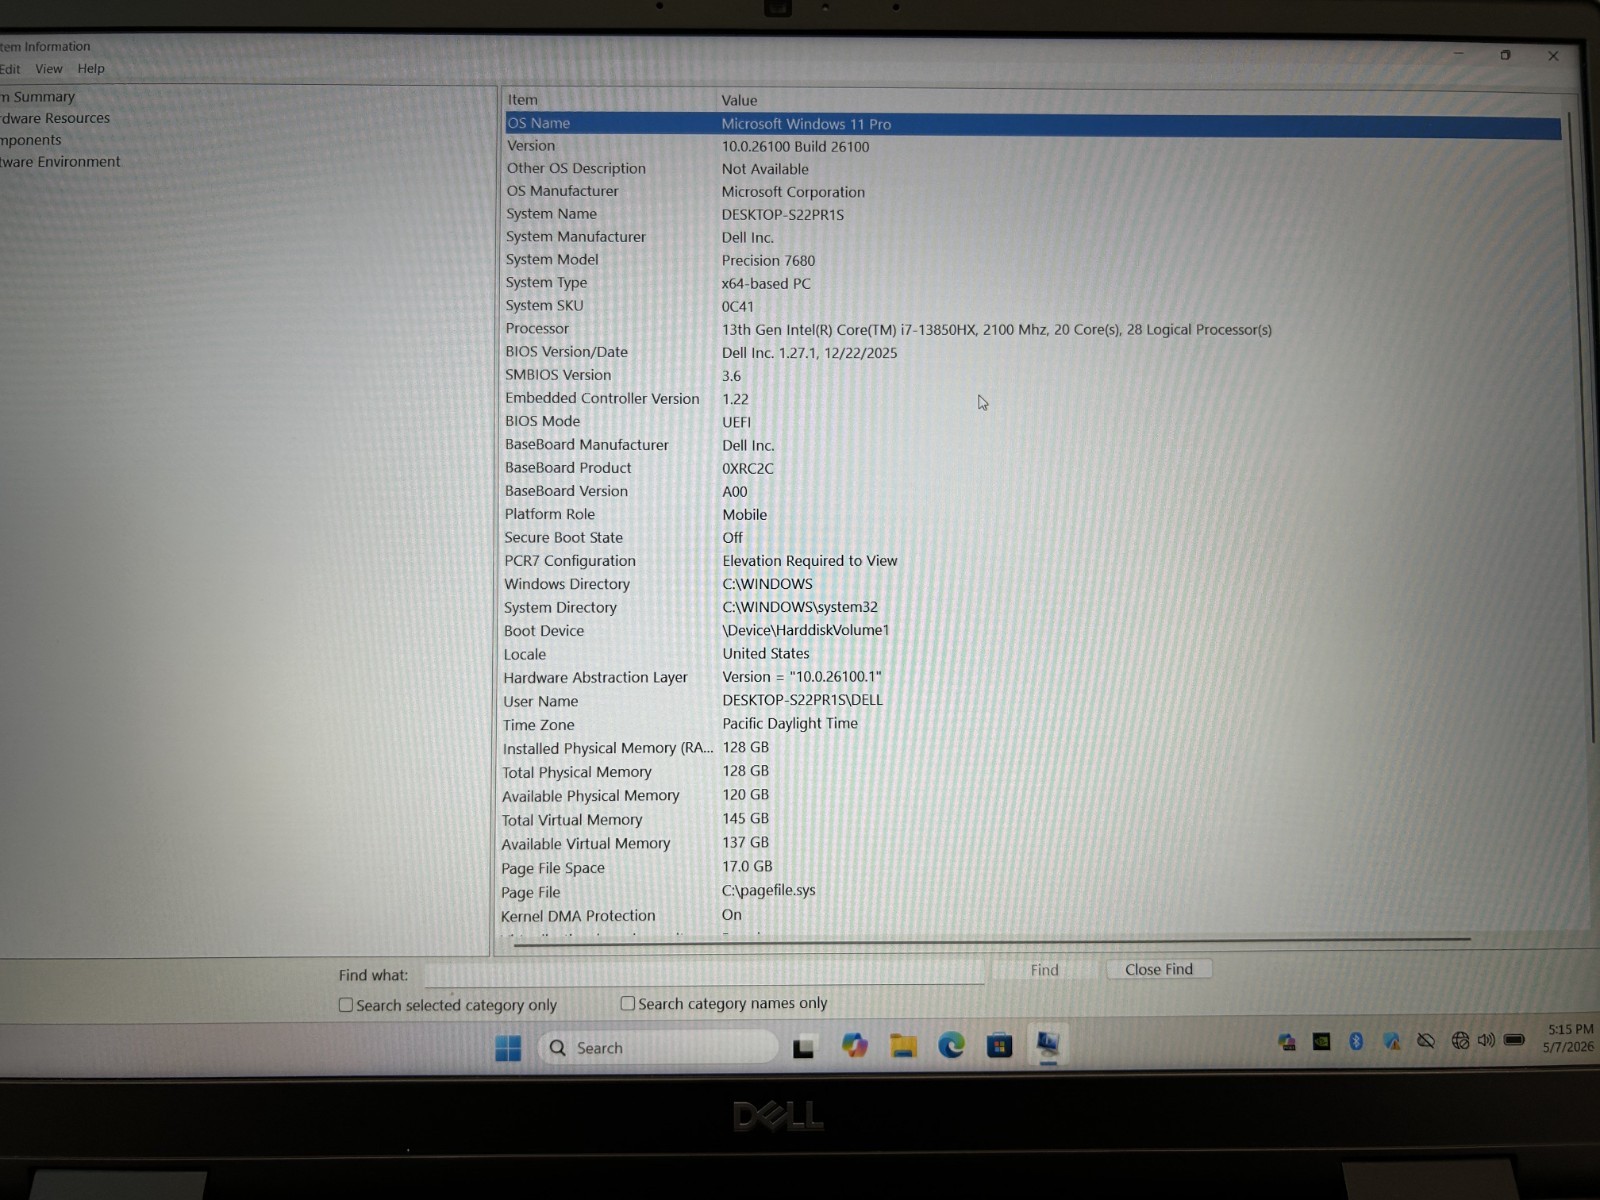
Task: Select Hardware Resources tree node
Action: click(55, 118)
